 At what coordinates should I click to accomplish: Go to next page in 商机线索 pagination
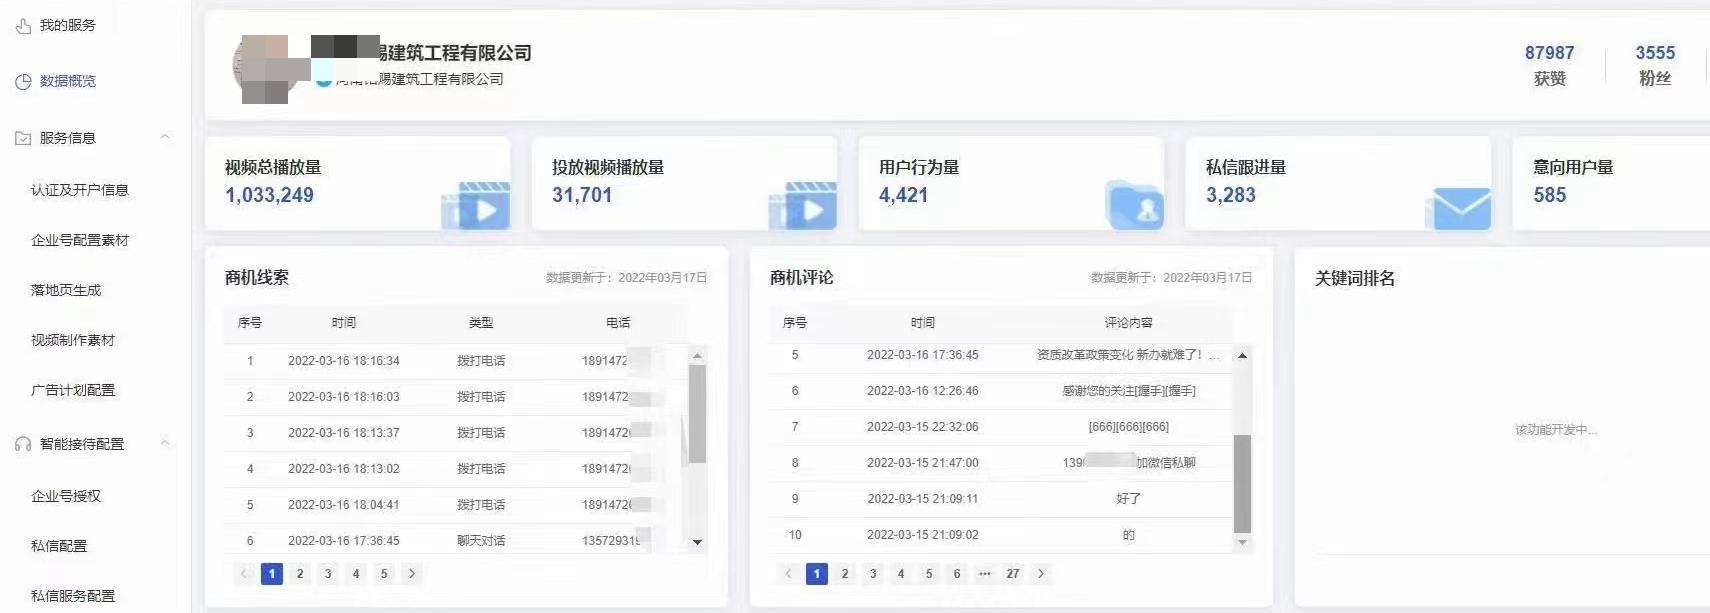coord(412,574)
